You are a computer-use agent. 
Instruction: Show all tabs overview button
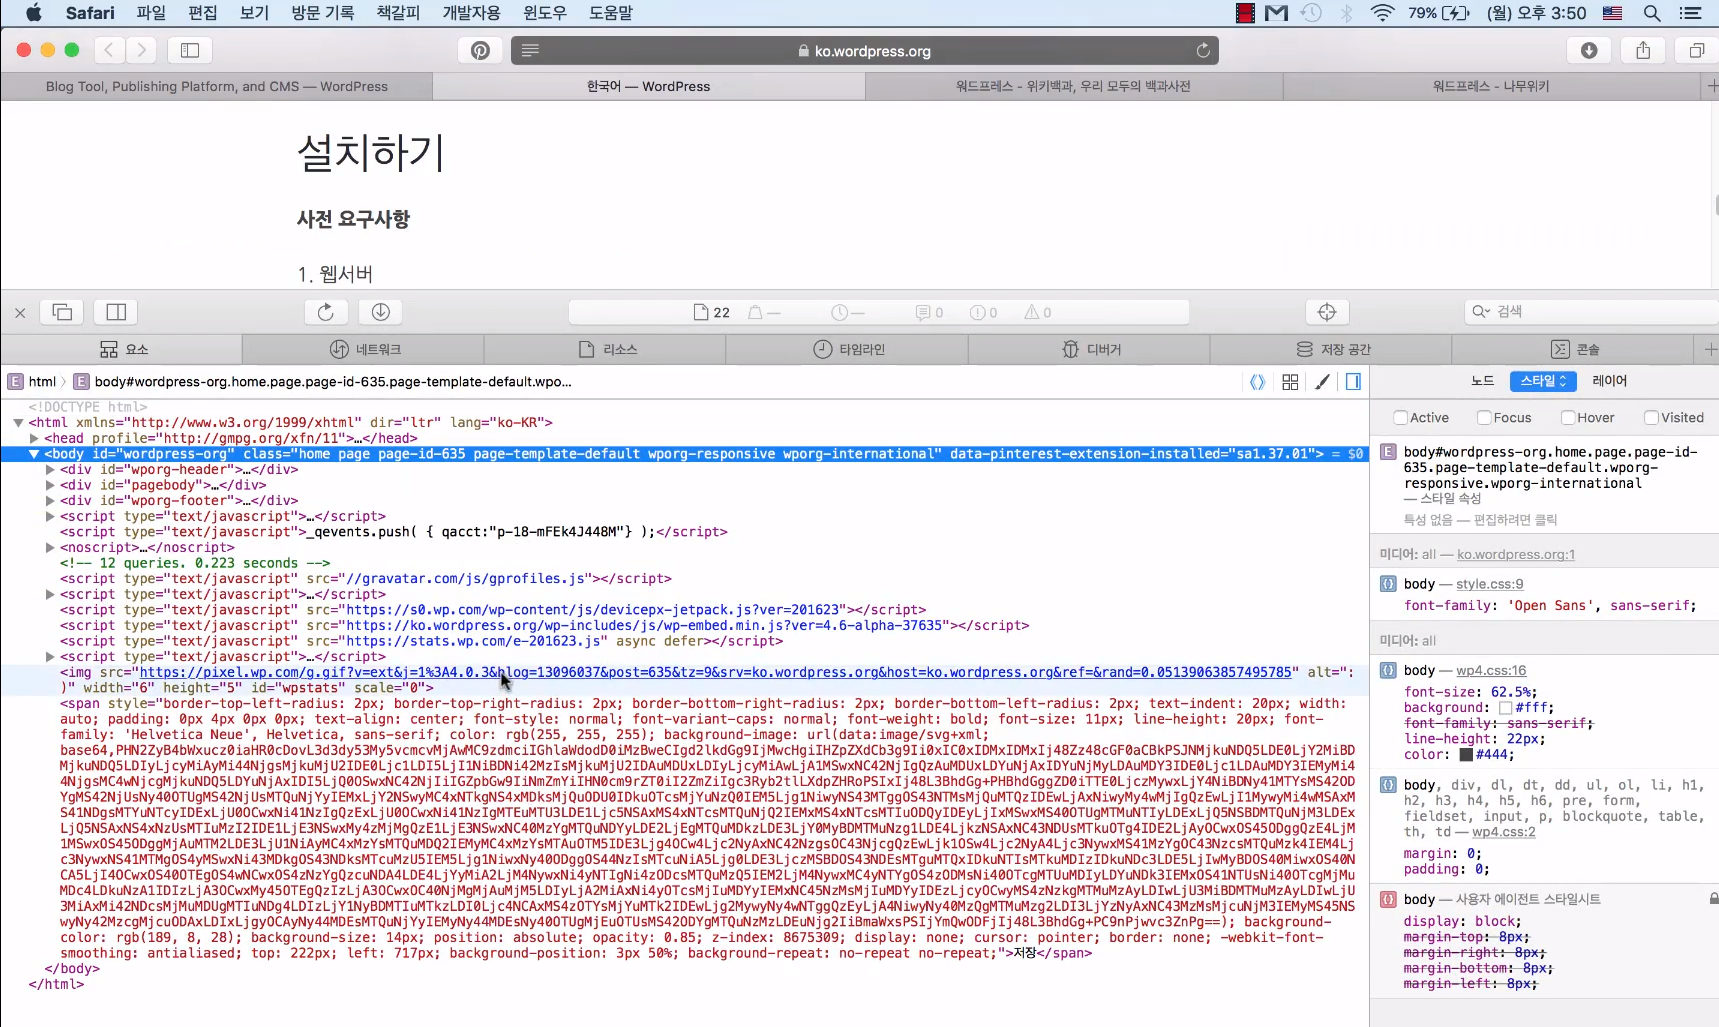(1697, 50)
